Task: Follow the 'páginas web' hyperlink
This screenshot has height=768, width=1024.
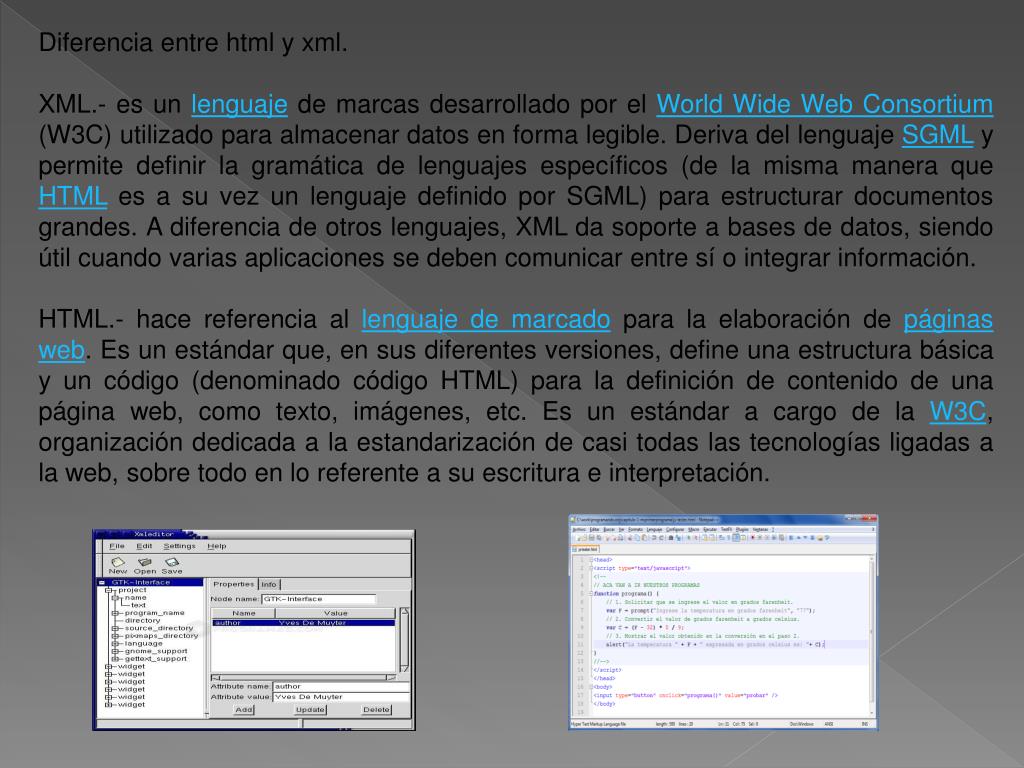Action: click(948, 319)
